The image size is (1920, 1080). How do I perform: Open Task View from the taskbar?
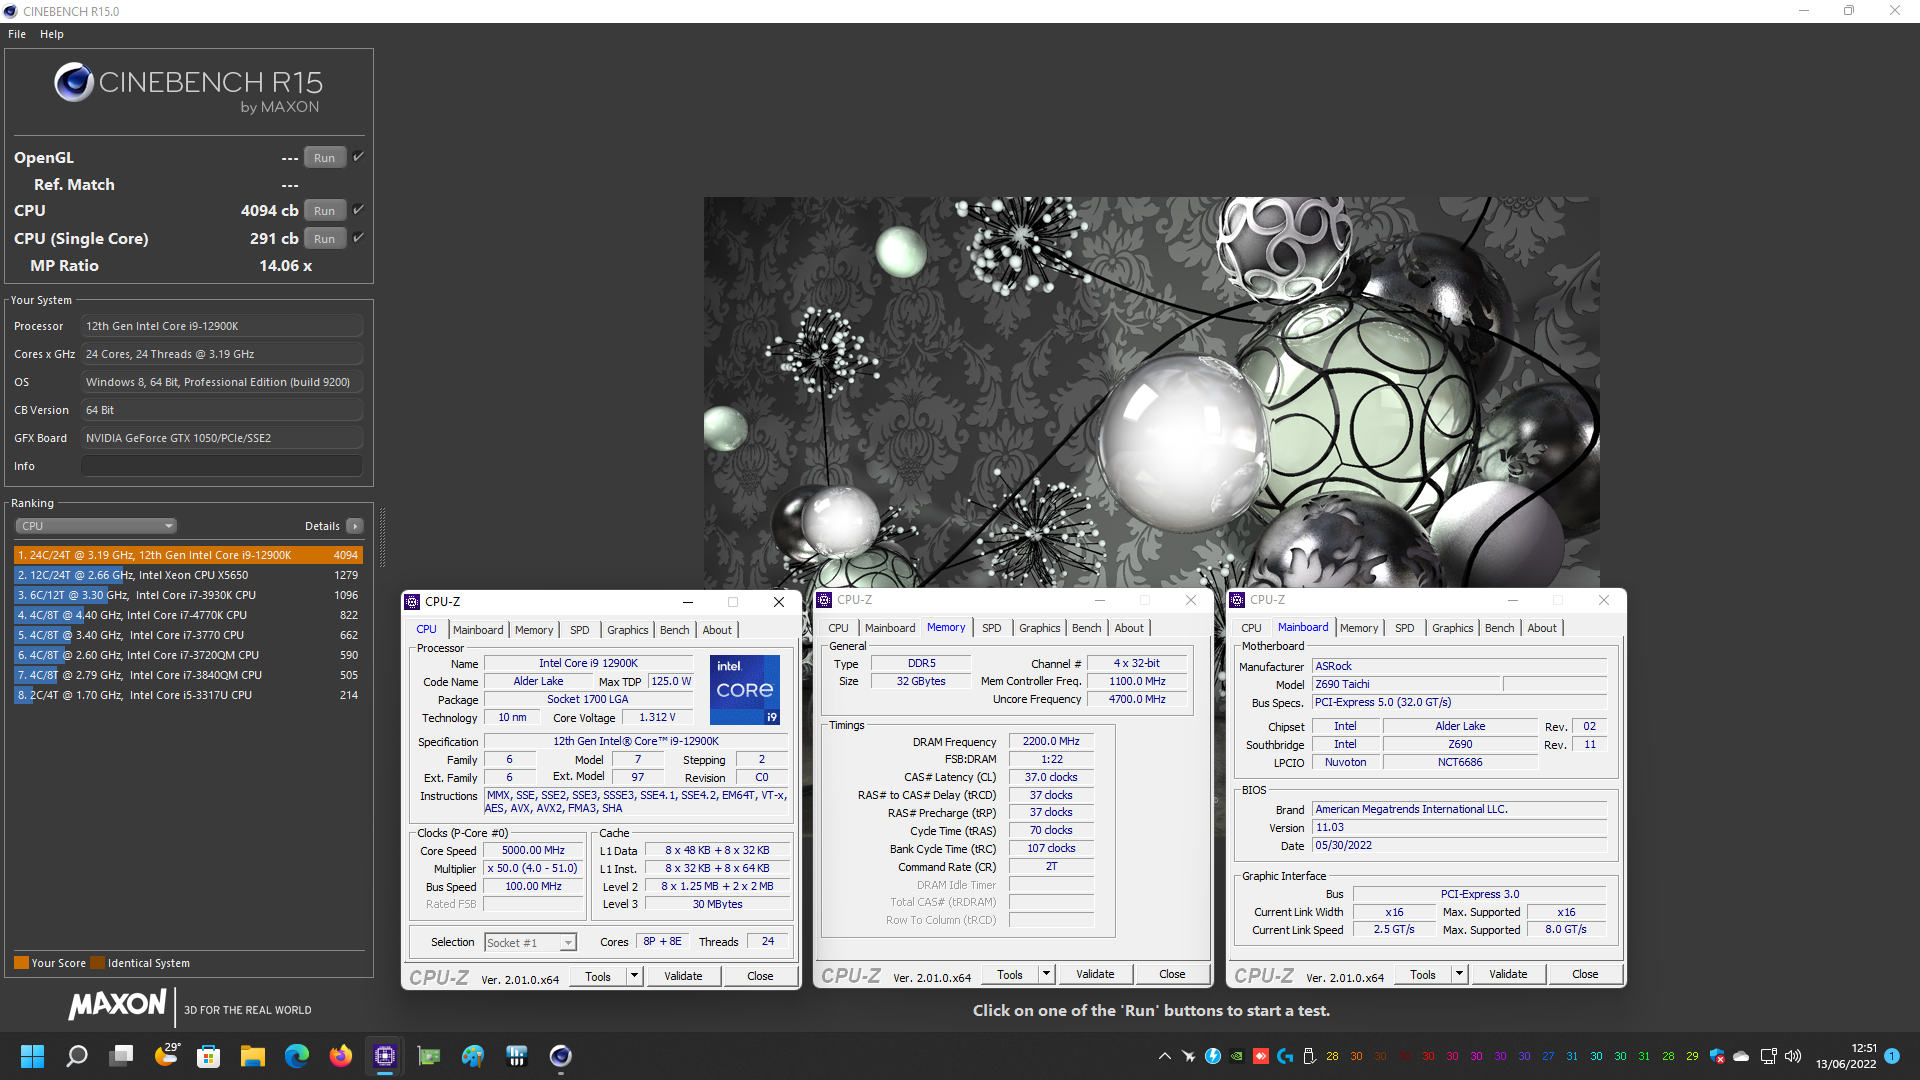[122, 1056]
